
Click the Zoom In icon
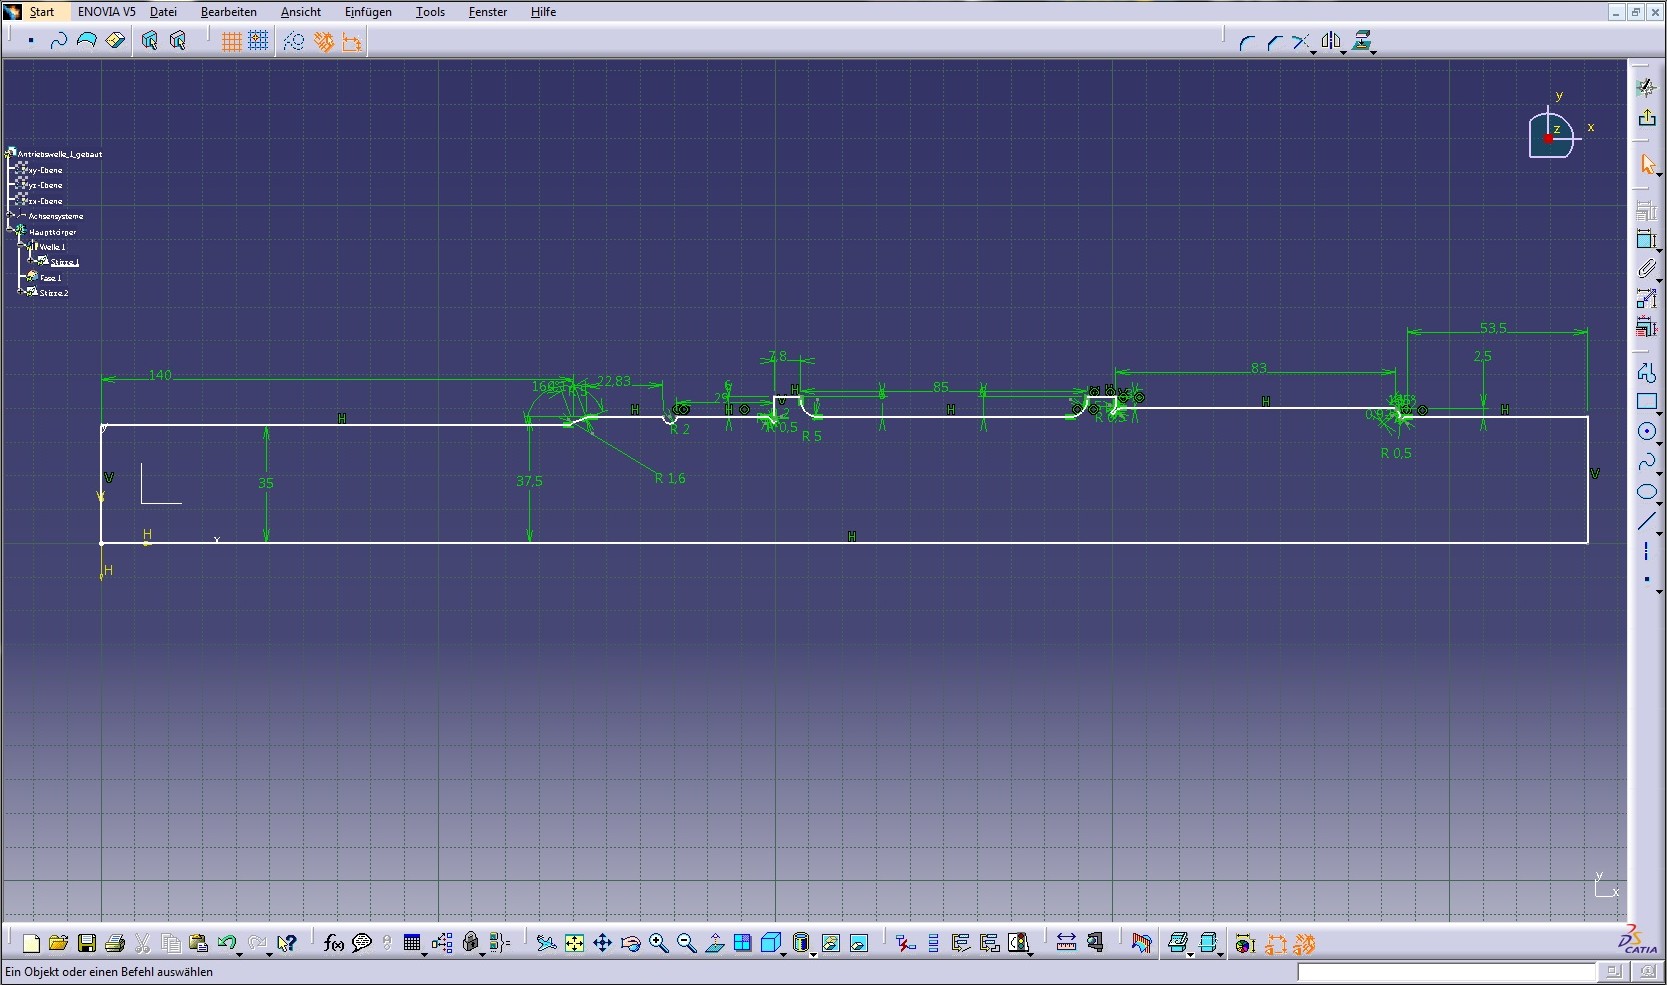pos(658,943)
